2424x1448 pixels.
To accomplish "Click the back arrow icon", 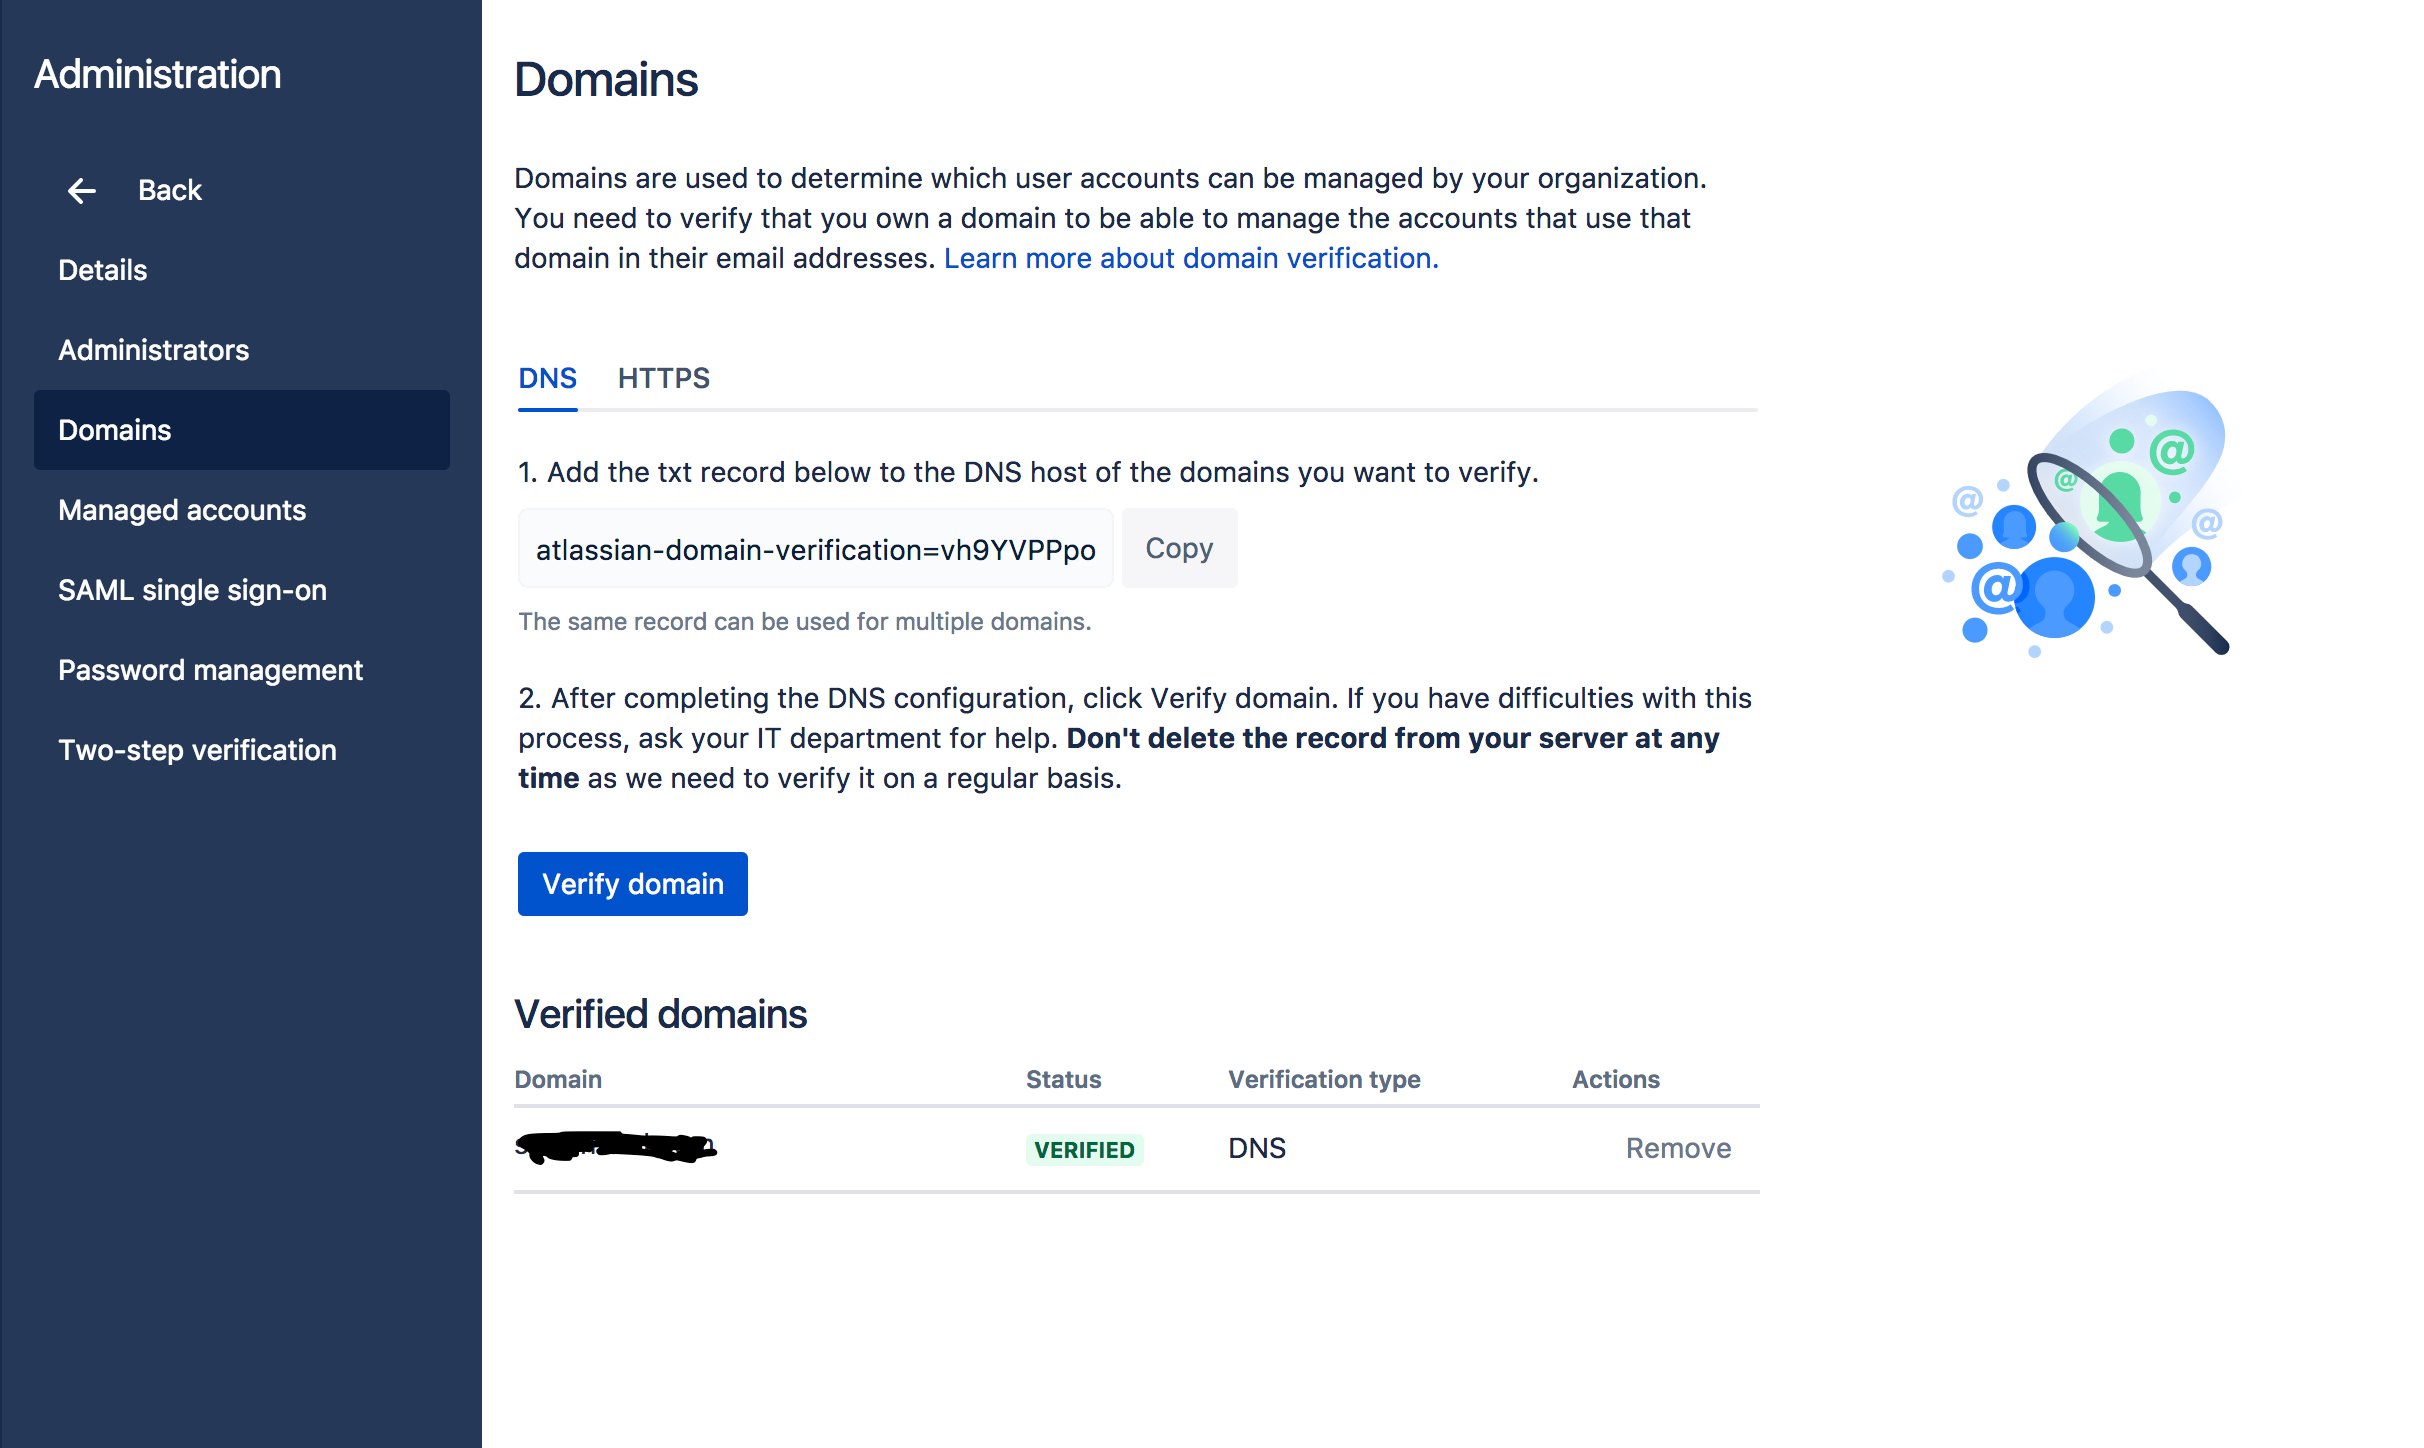I will click(x=82, y=190).
